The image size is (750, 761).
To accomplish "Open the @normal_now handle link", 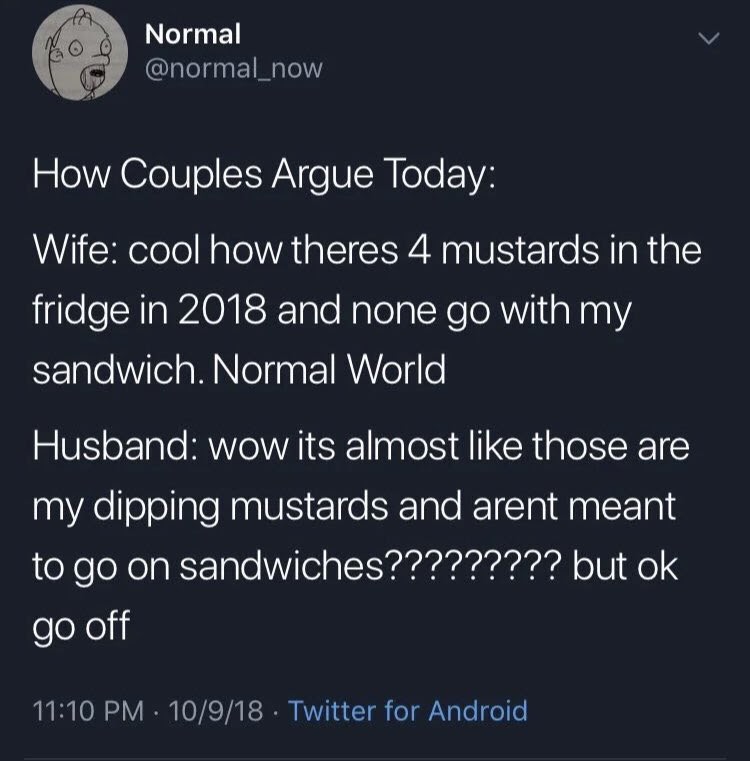I will tap(233, 69).
